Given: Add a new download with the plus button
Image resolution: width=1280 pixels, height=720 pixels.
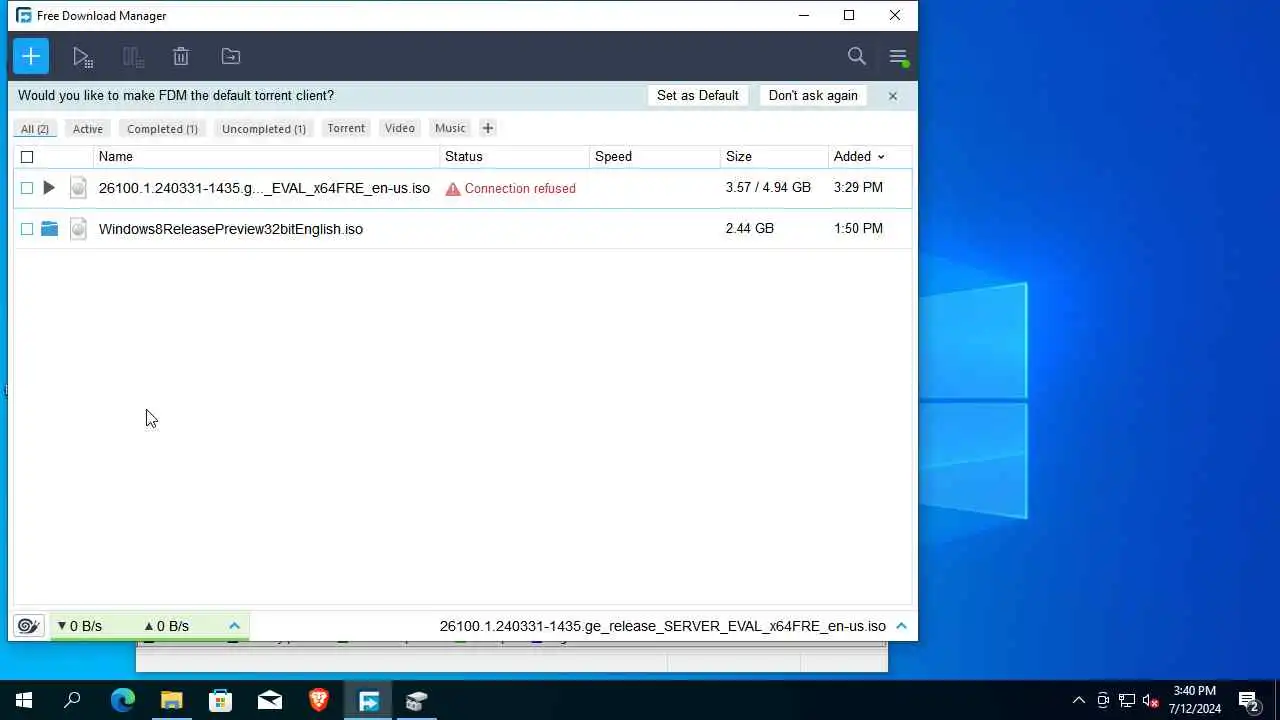Looking at the screenshot, I should coord(31,56).
